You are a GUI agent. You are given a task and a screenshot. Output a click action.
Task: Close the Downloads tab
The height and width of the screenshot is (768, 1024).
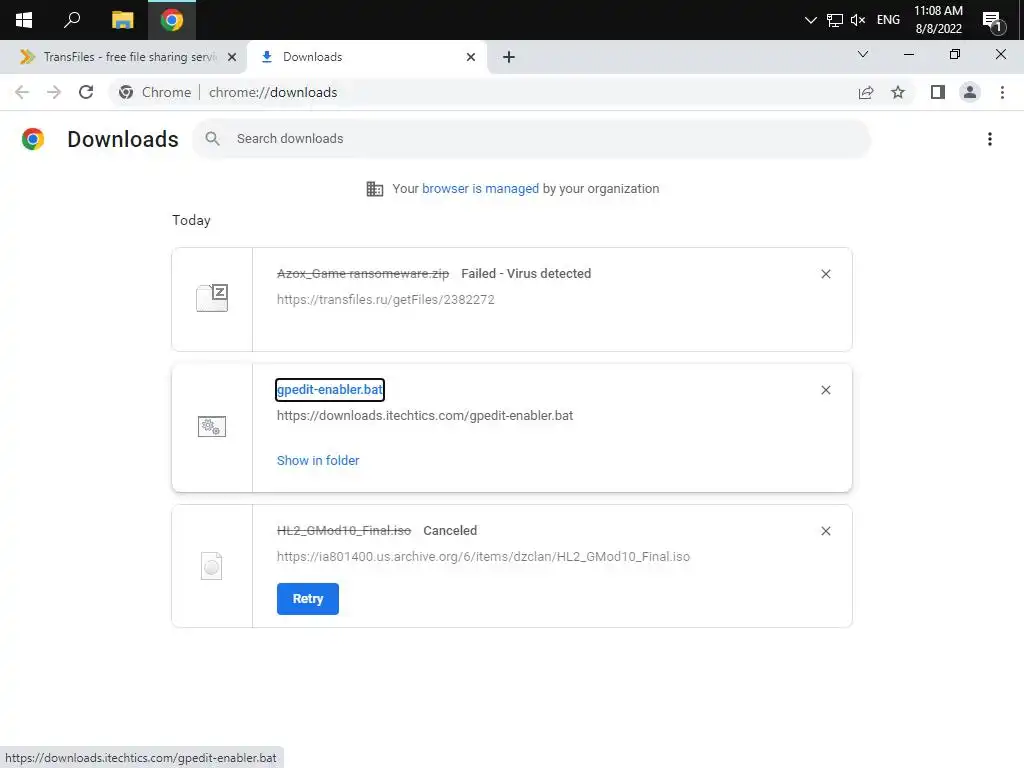(x=471, y=57)
